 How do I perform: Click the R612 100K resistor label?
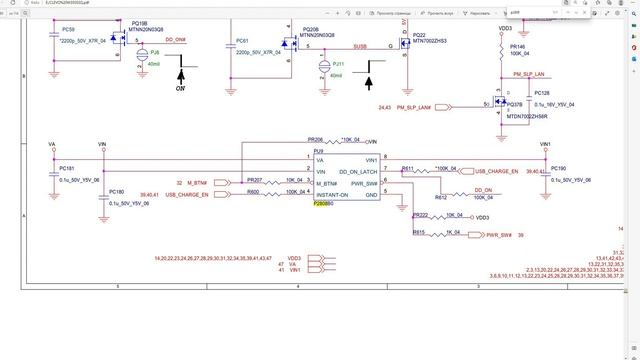(x=440, y=198)
